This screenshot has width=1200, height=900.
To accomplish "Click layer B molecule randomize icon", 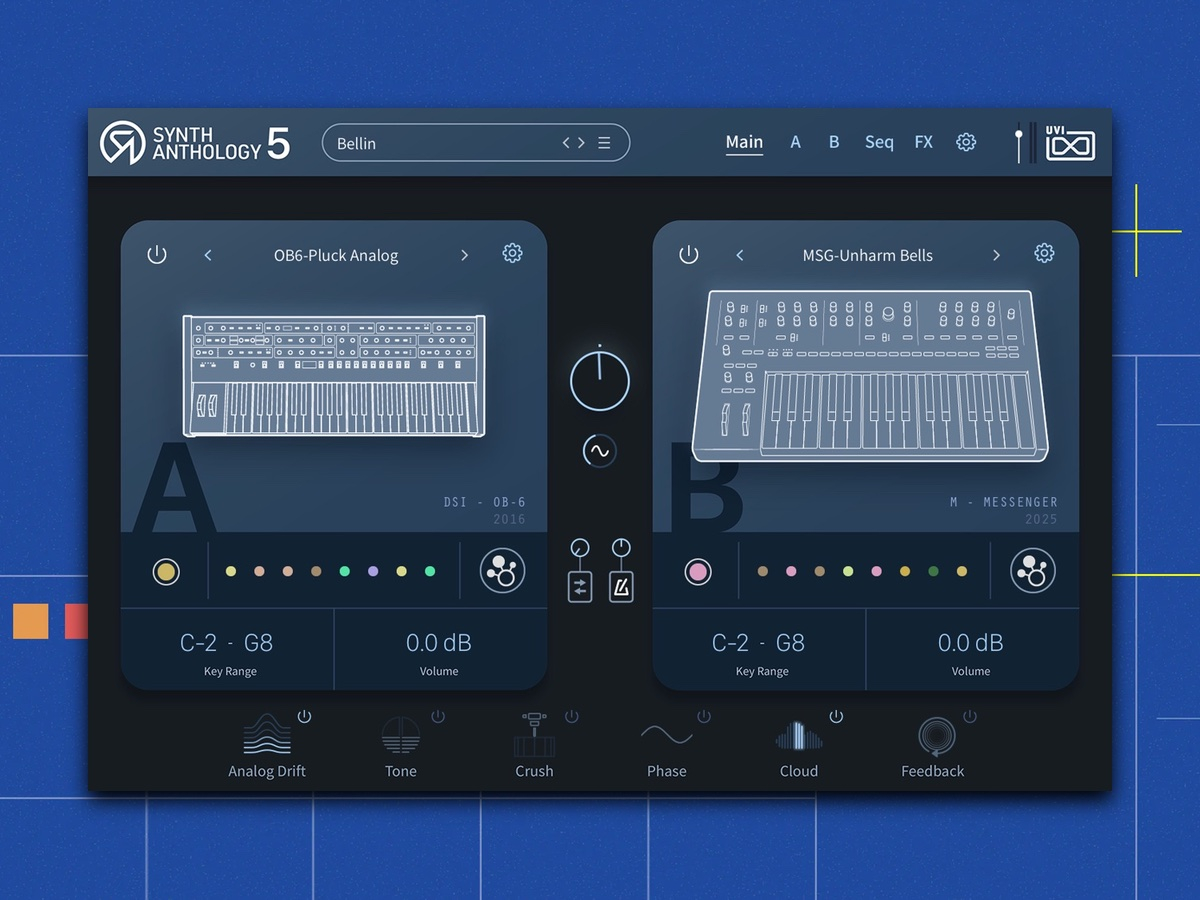I will pos(1033,571).
